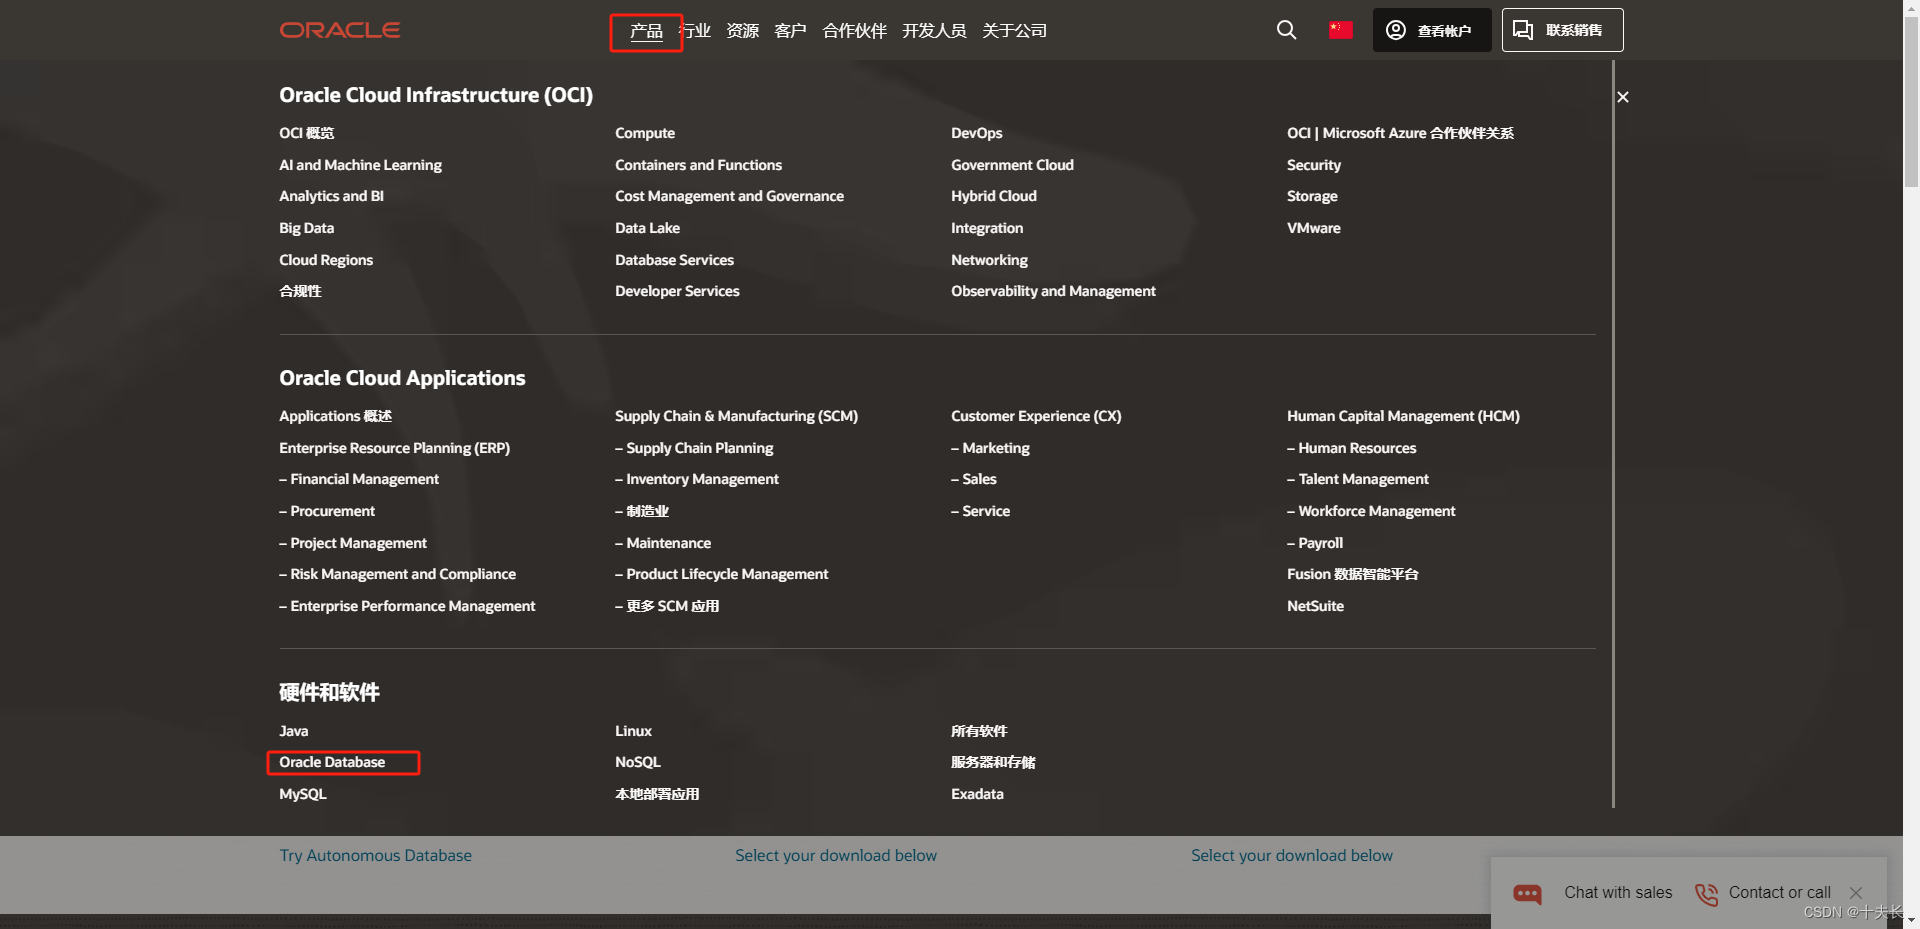Open Applications 概述 link
1920x929 pixels.
point(335,416)
